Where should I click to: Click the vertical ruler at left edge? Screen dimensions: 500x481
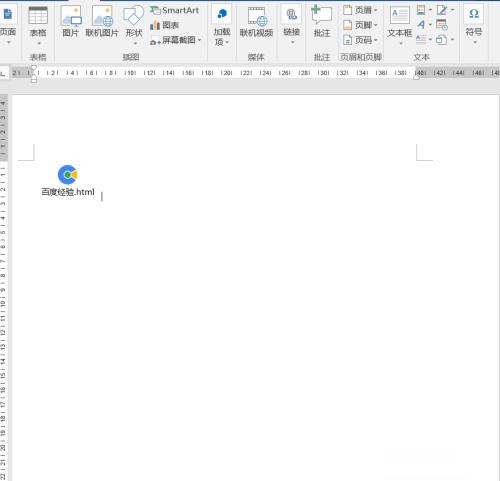3,287
